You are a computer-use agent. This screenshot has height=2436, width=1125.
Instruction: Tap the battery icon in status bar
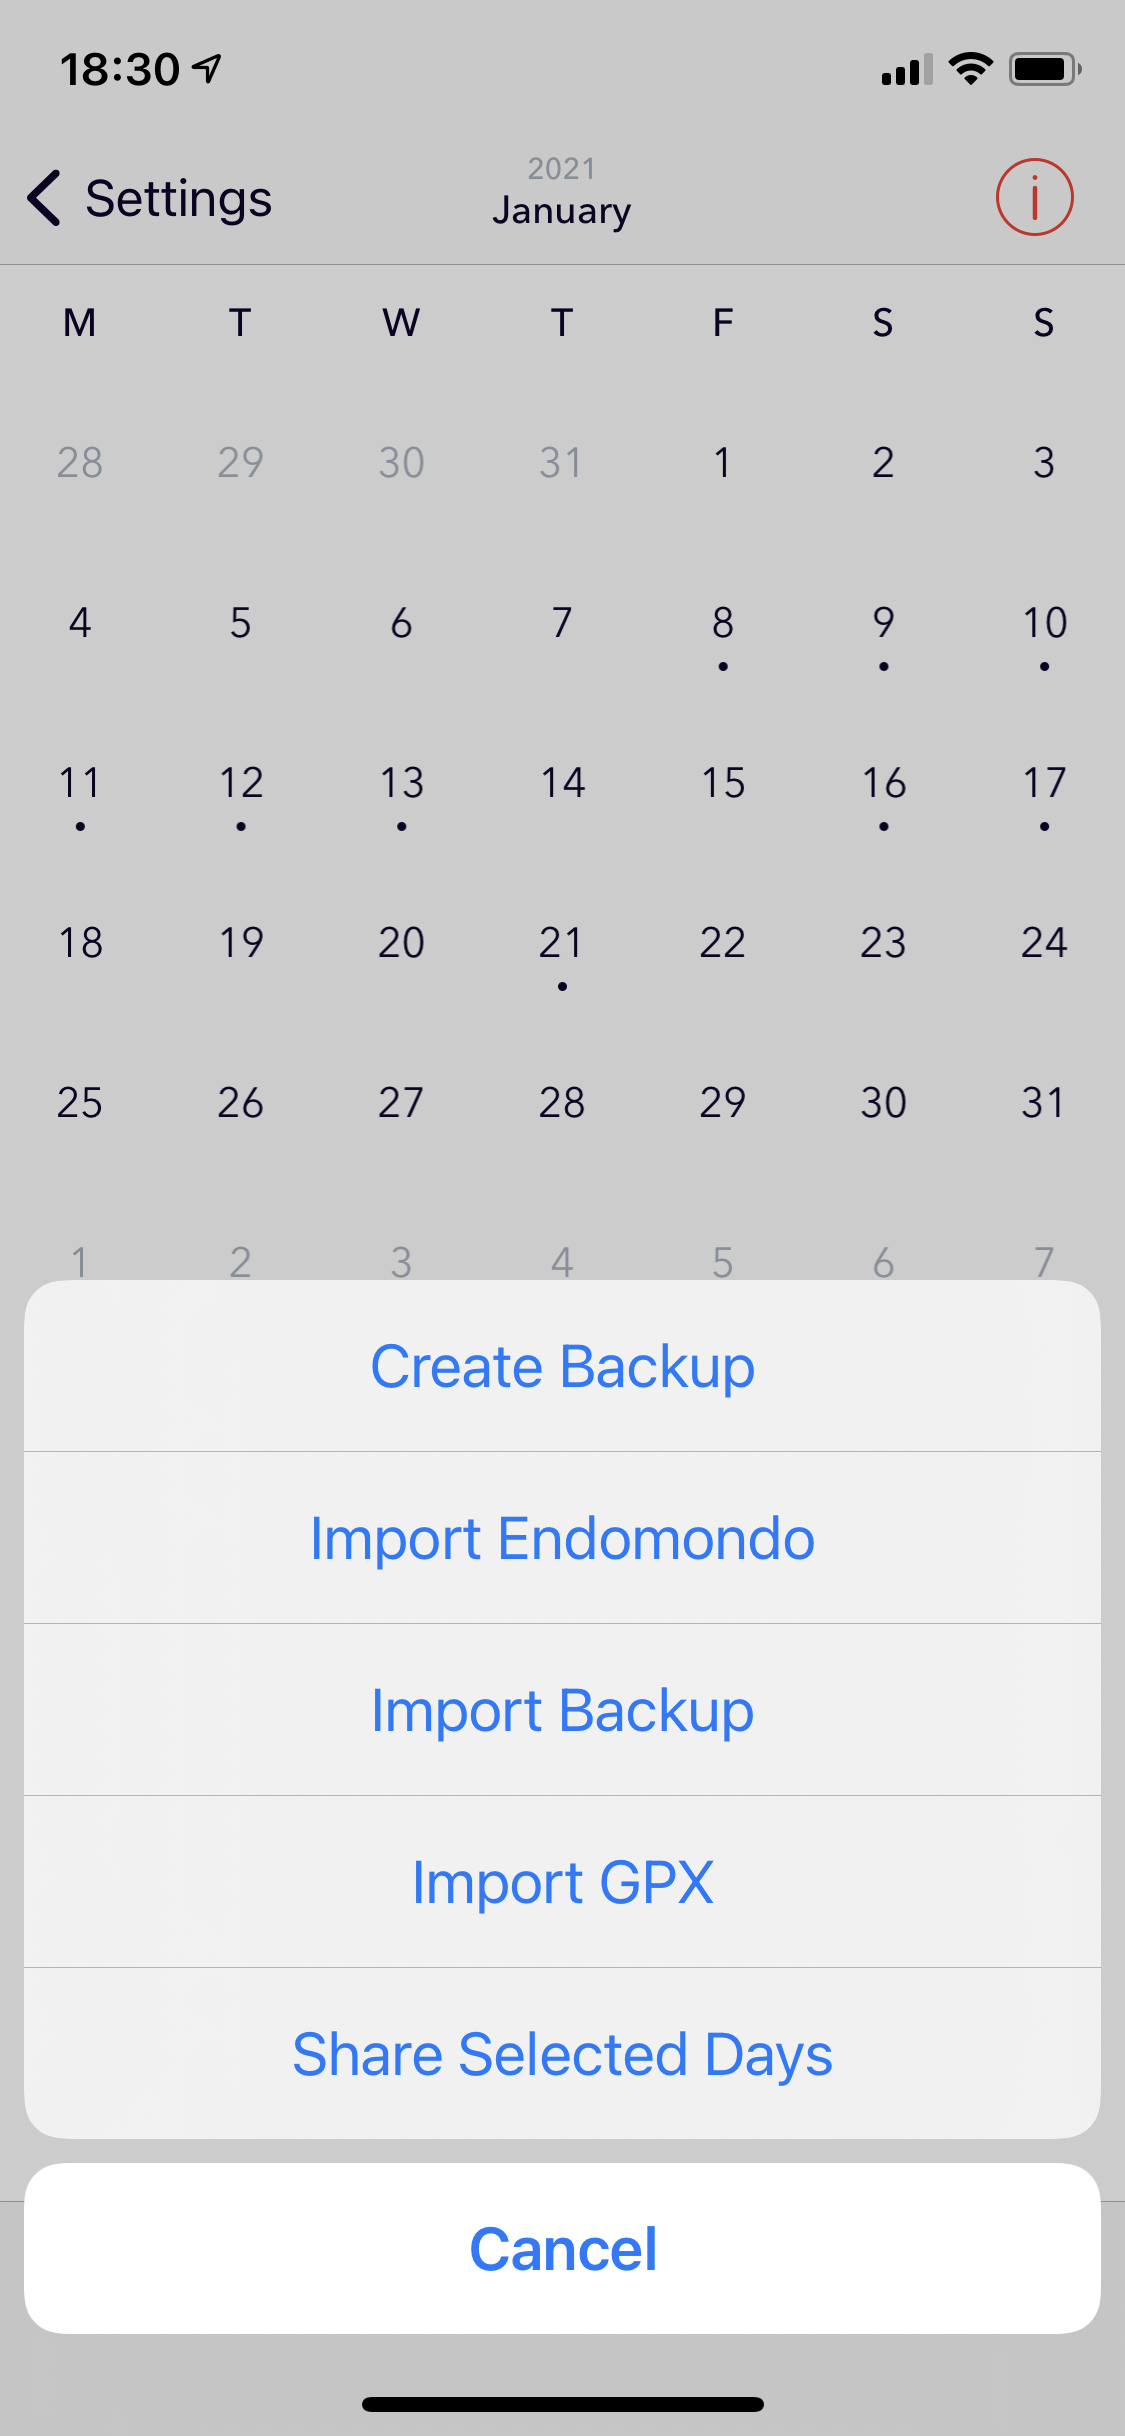[1044, 69]
